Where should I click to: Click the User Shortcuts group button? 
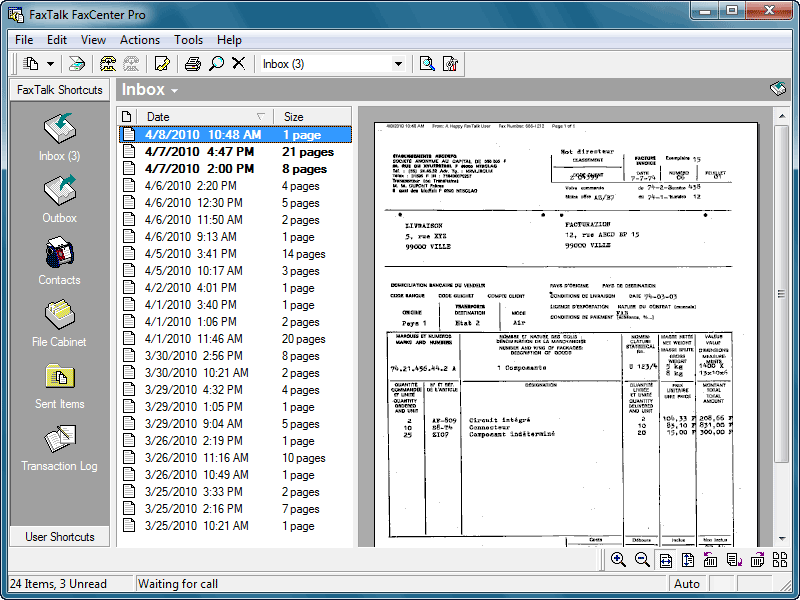coord(60,537)
